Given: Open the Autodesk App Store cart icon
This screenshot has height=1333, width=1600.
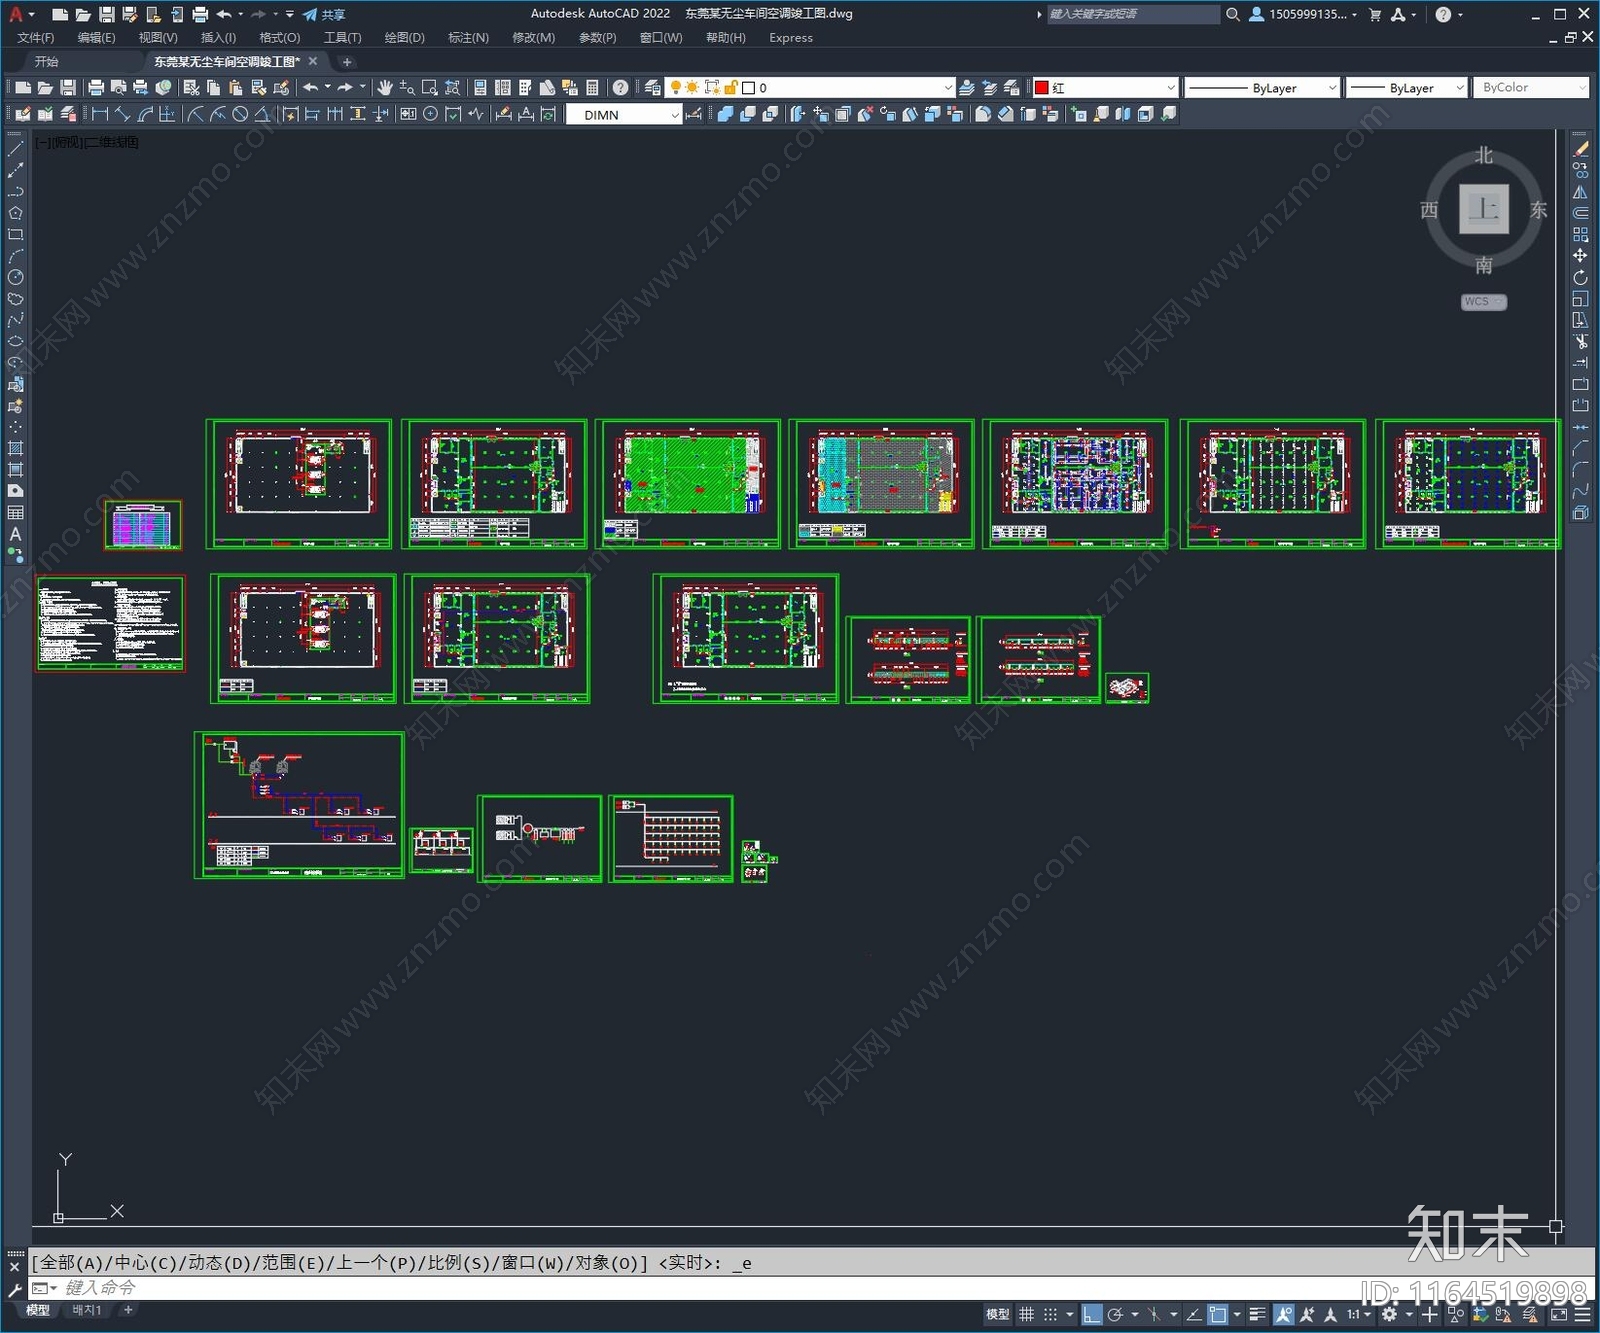Looking at the screenshot, I should pyautogui.click(x=1375, y=14).
